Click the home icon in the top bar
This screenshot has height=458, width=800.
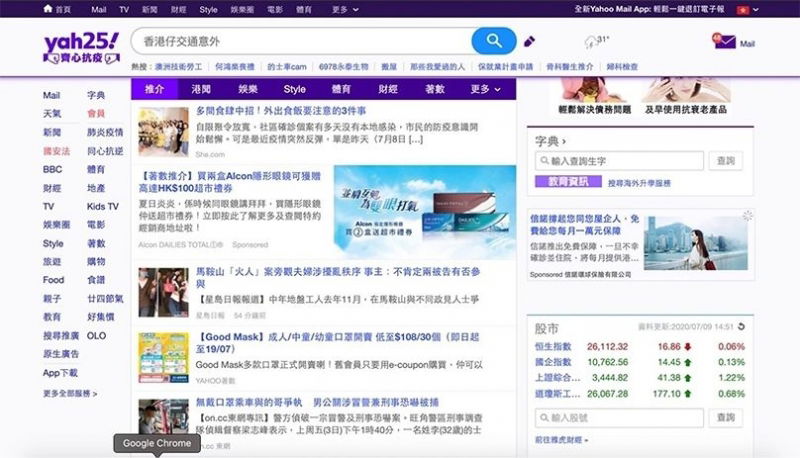click(x=48, y=9)
